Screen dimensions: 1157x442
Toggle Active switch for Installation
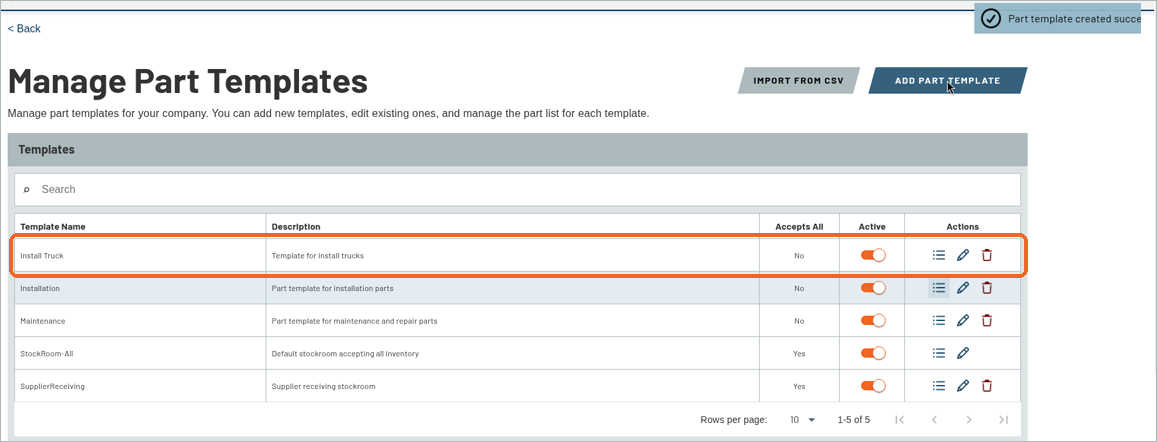[x=873, y=288]
